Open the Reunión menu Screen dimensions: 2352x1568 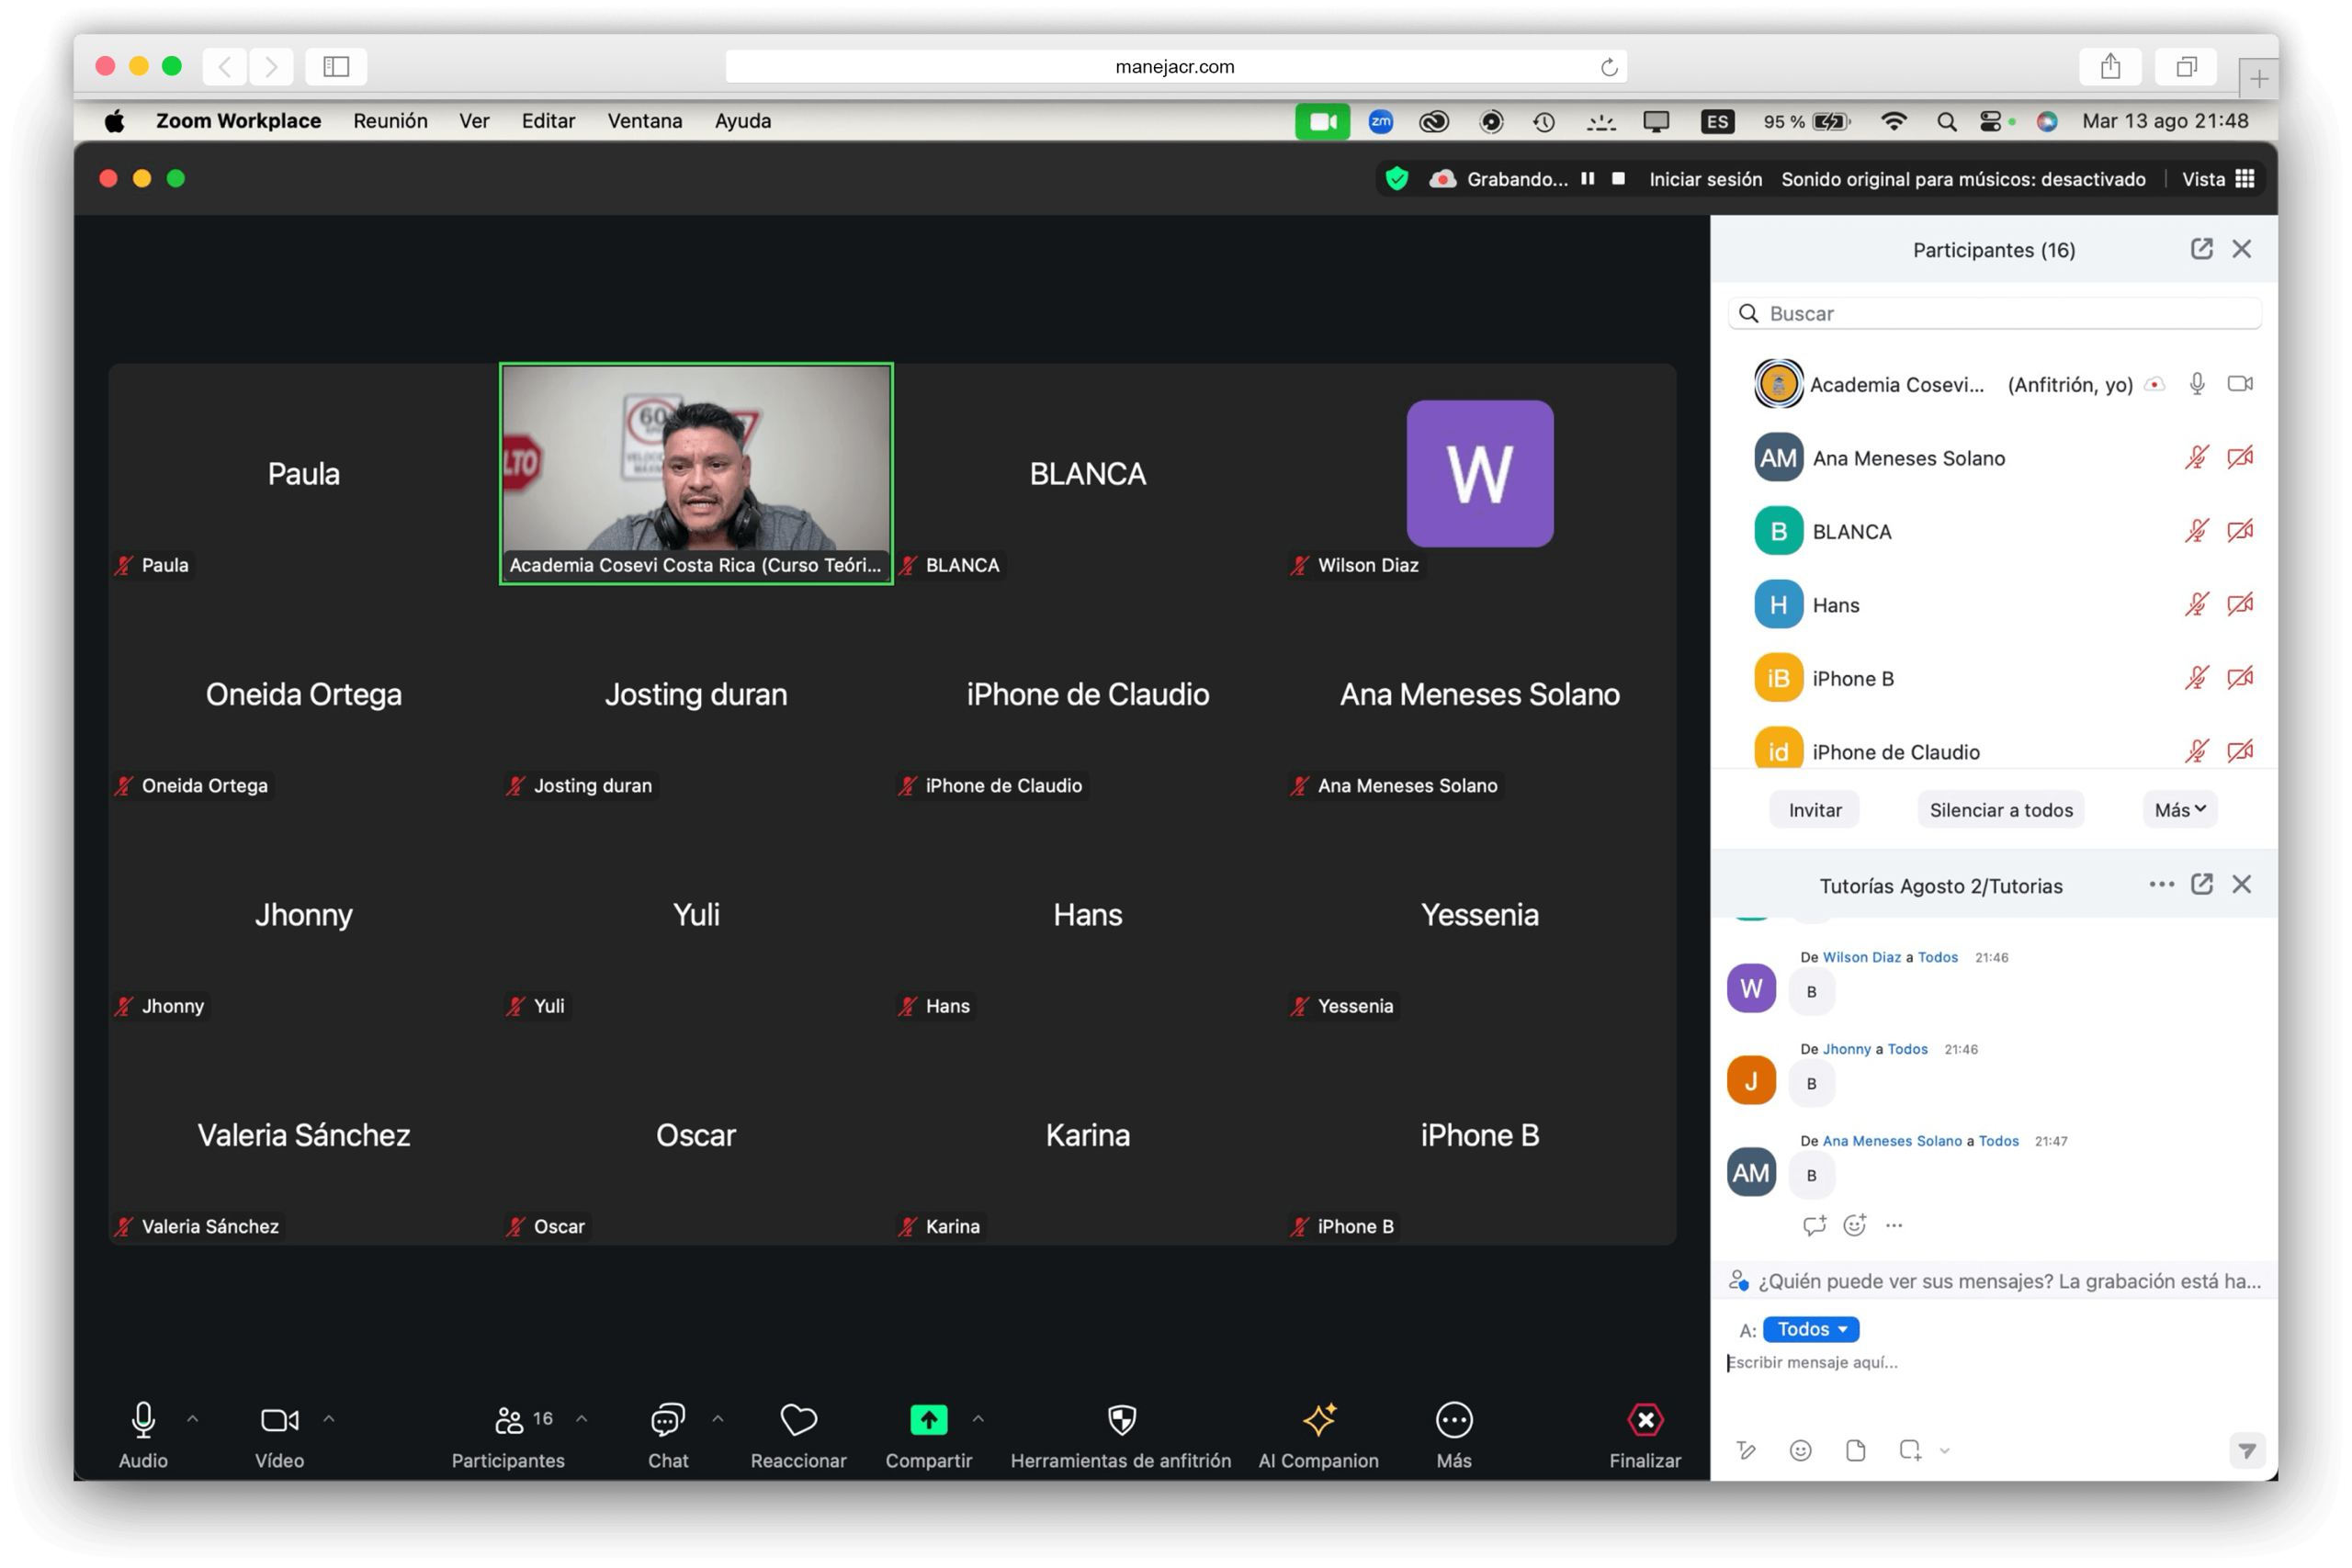[390, 121]
